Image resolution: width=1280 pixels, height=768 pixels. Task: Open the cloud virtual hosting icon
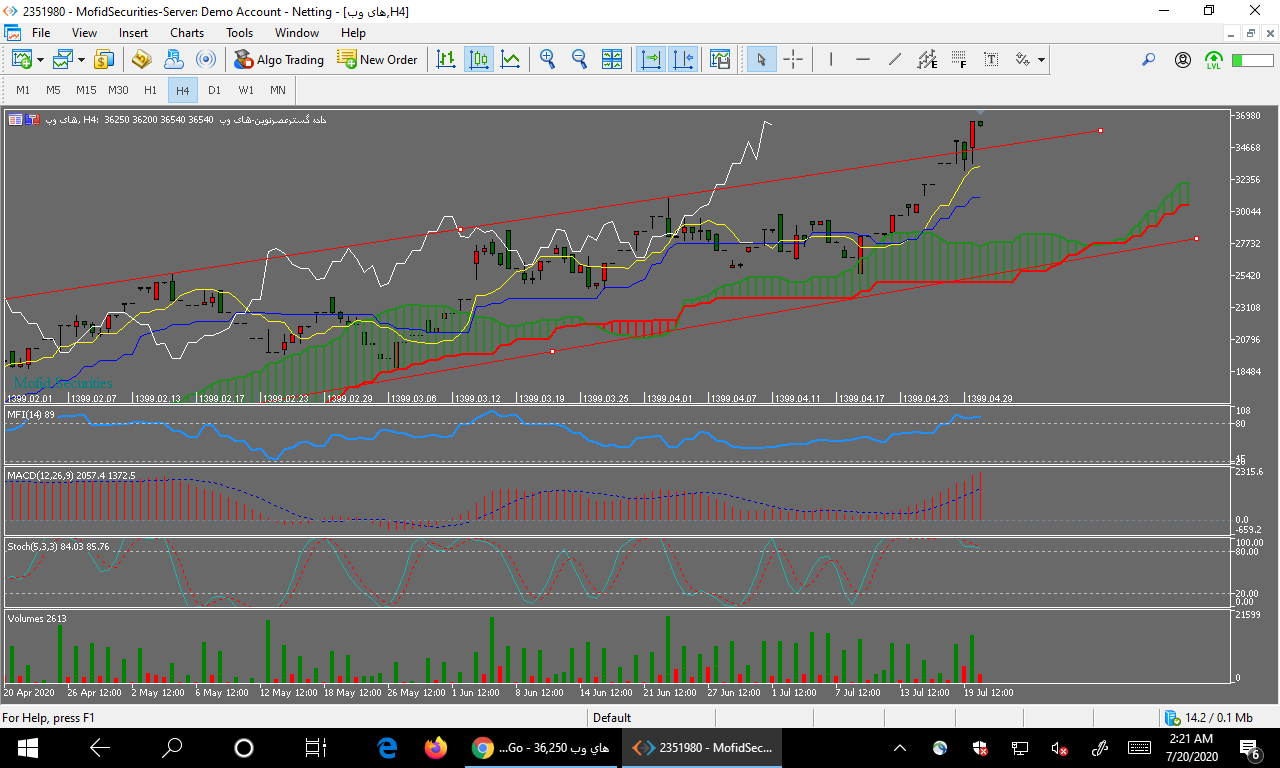[174, 59]
